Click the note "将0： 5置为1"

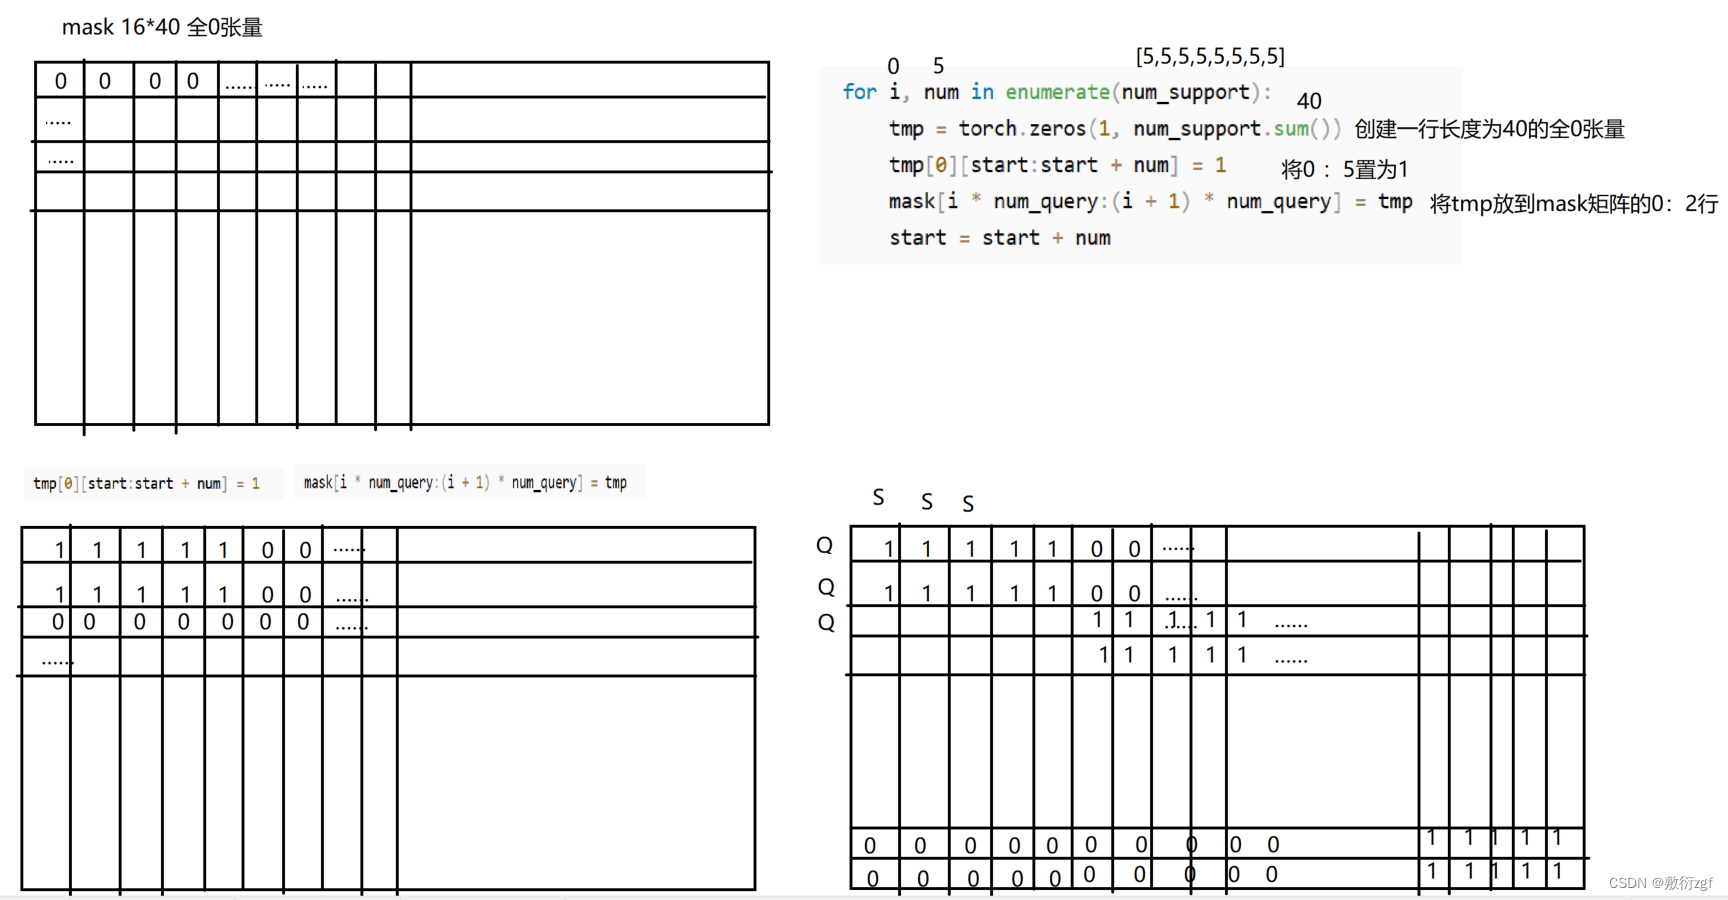coord(1345,169)
